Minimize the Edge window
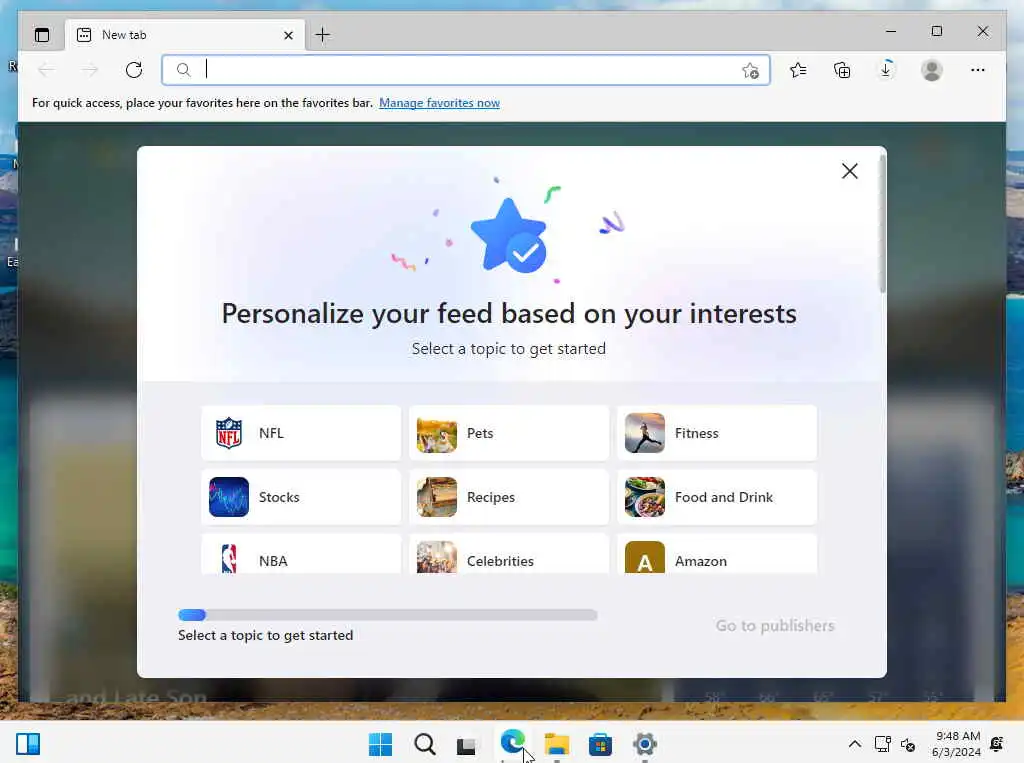1024x763 pixels. tap(890, 31)
